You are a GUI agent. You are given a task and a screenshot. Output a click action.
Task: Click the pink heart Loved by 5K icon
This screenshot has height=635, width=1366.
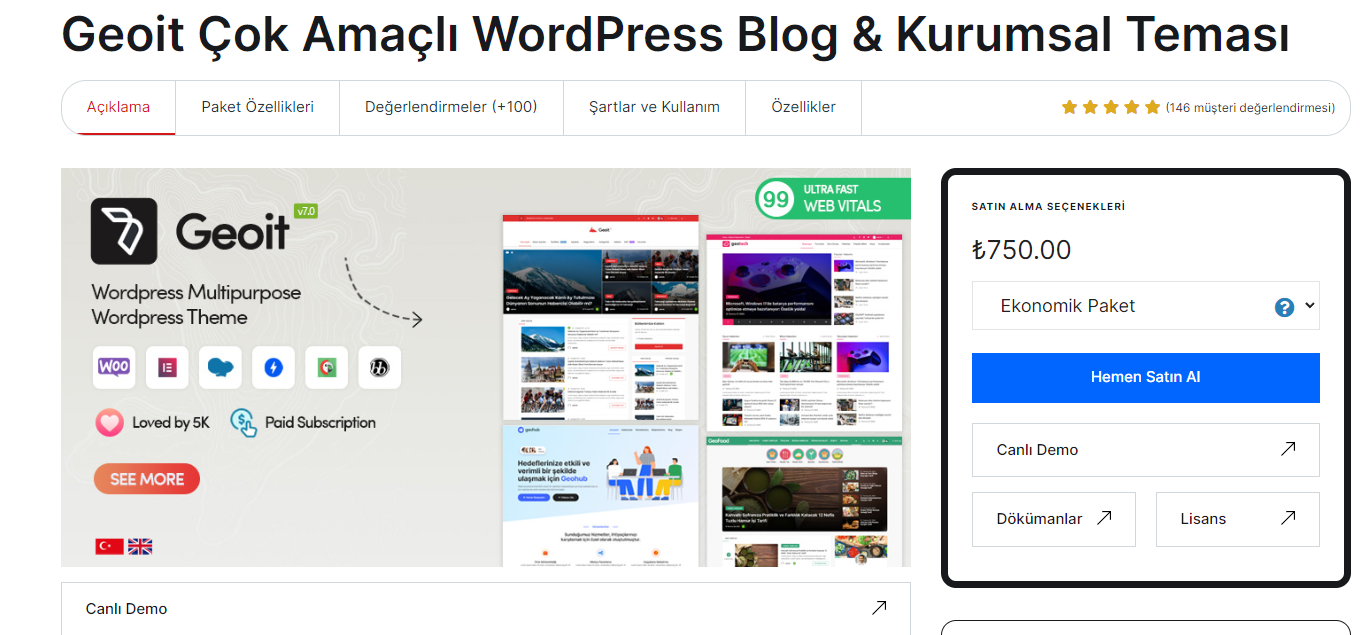click(x=109, y=422)
